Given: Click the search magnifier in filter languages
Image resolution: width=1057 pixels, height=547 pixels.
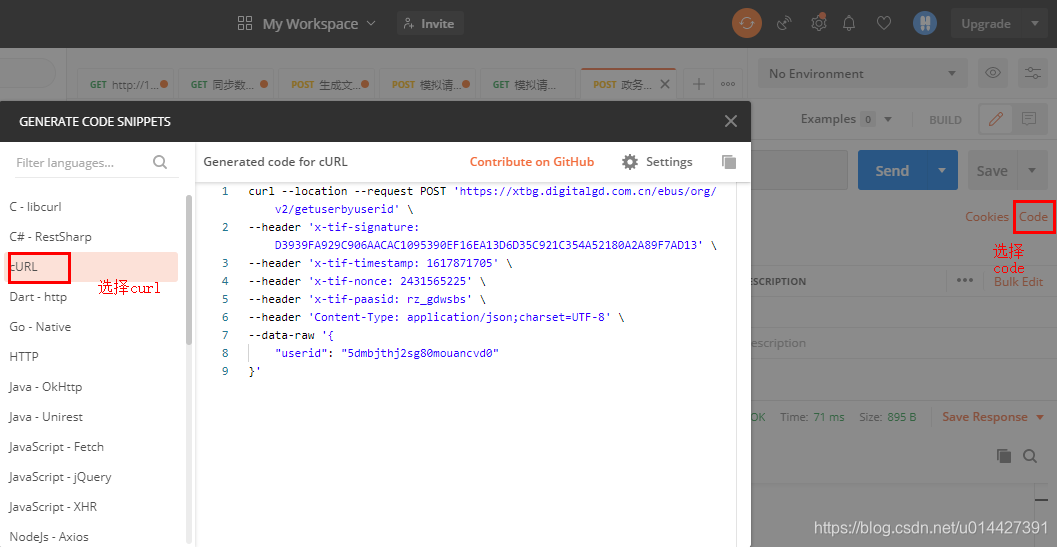Looking at the screenshot, I should pos(160,162).
